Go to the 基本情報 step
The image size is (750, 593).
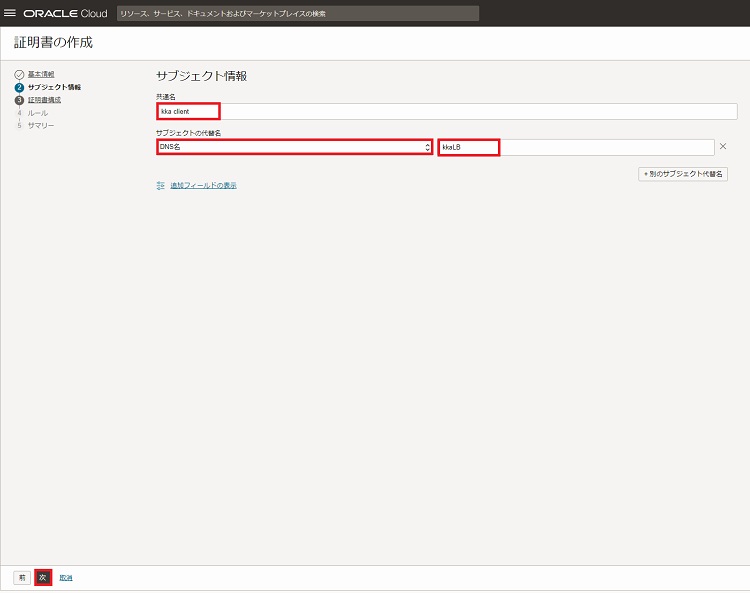(x=41, y=75)
